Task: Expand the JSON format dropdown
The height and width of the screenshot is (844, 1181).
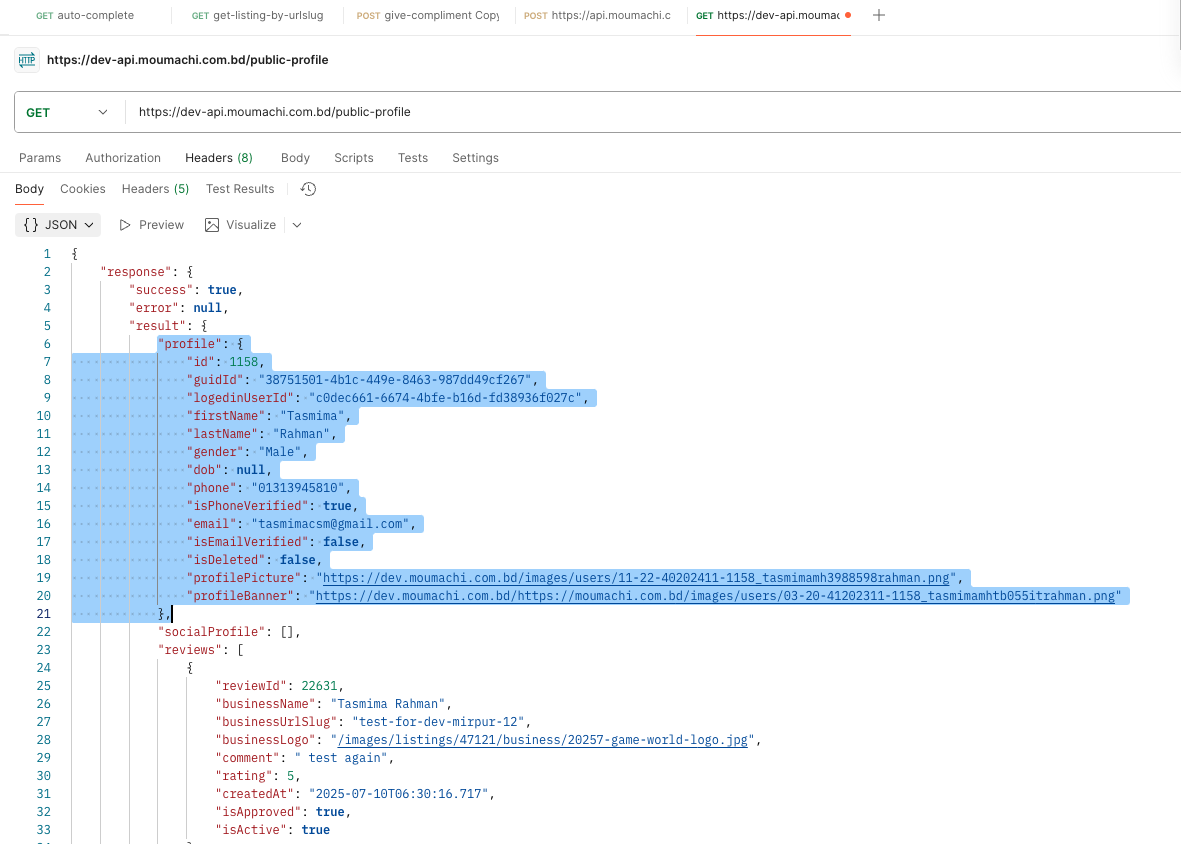Action: coord(58,225)
